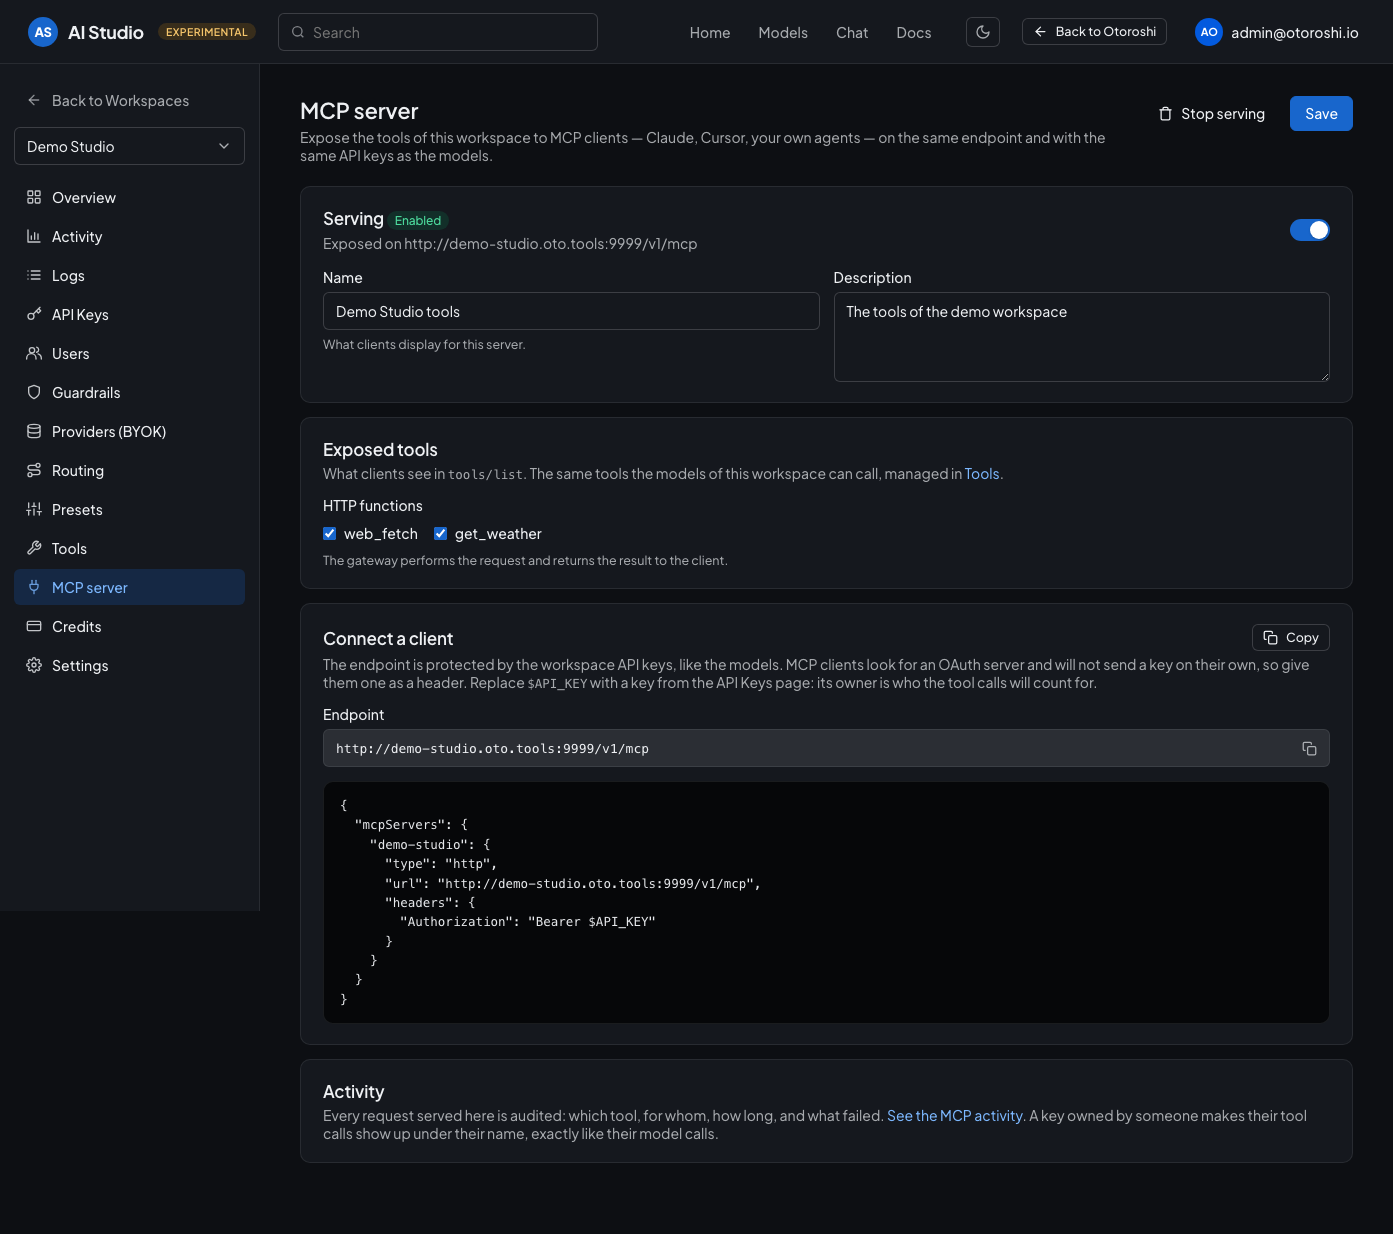Click the Logs list icon in sidebar

tap(34, 275)
